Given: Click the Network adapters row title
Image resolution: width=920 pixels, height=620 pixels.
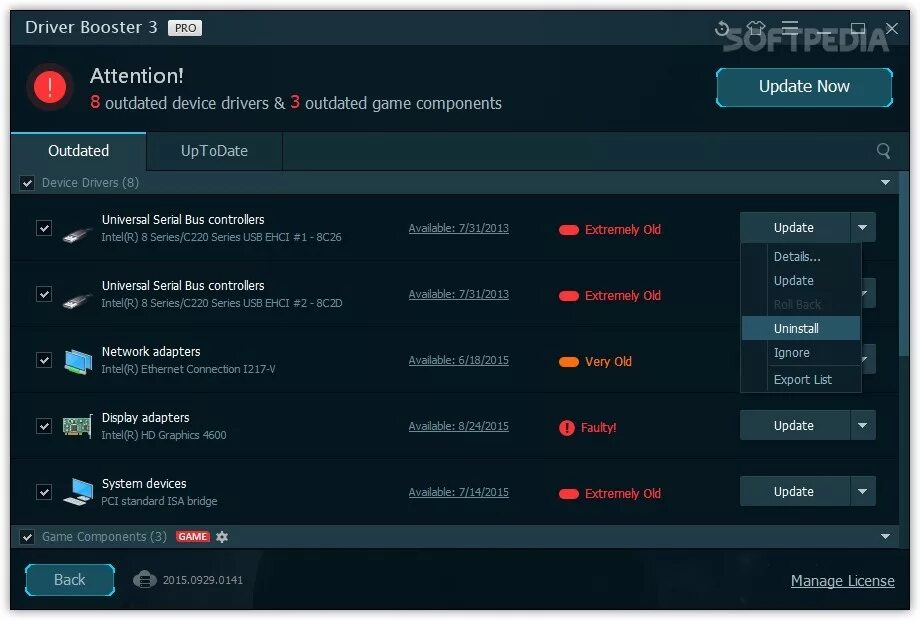Looking at the screenshot, I should pyautogui.click(x=151, y=351).
